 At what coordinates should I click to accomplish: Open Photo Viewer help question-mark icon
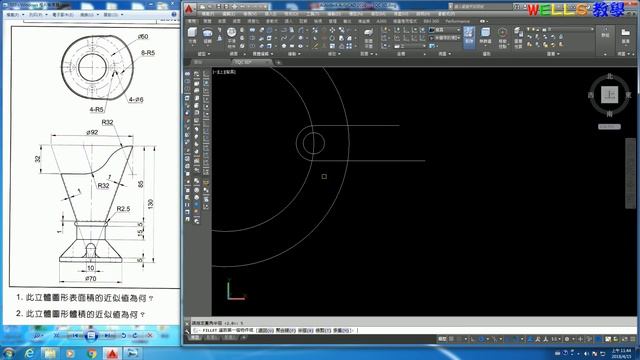click(174, 14)
